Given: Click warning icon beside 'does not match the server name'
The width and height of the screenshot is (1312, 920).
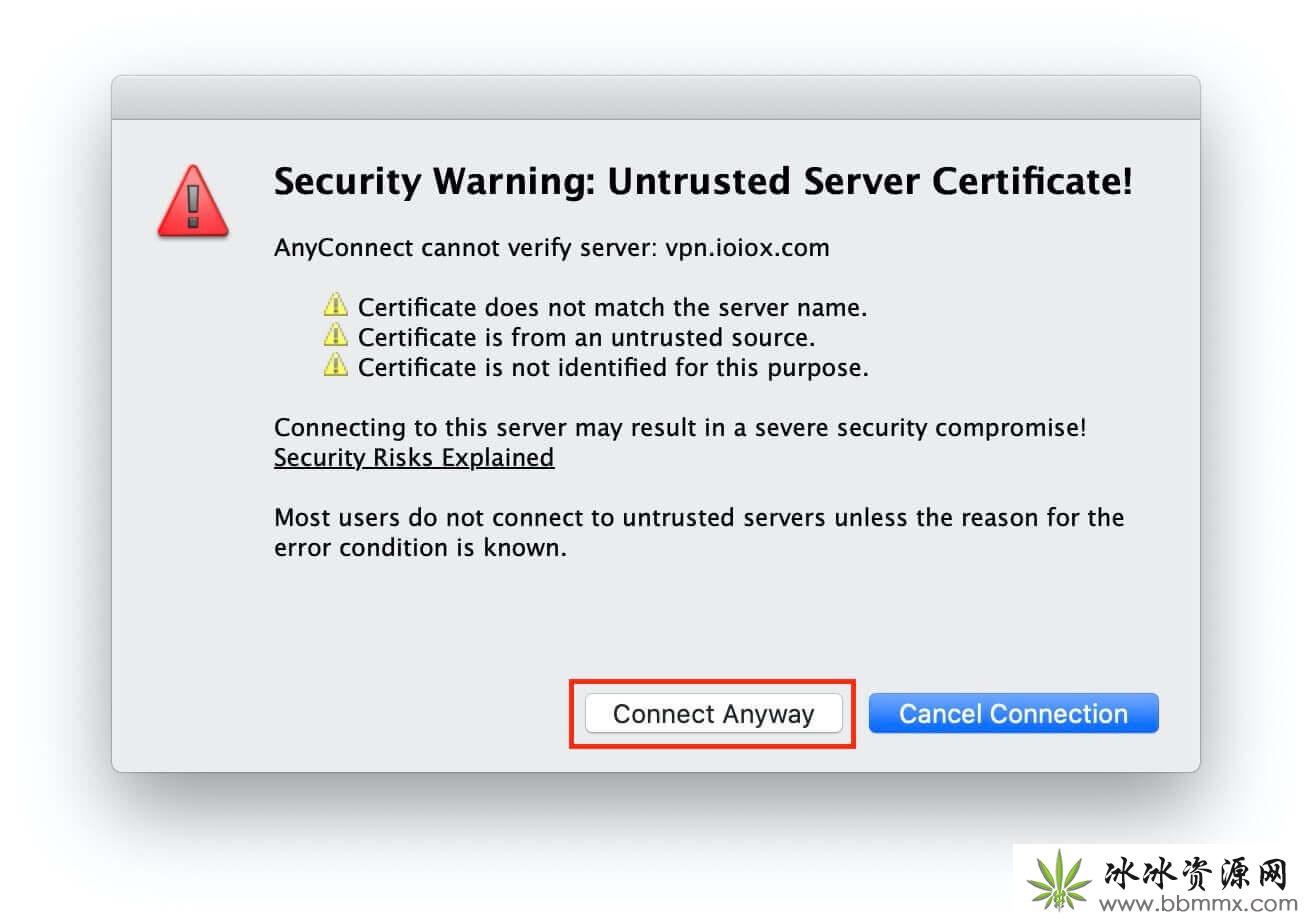Looking at the screenshot, I should [336, 305].
